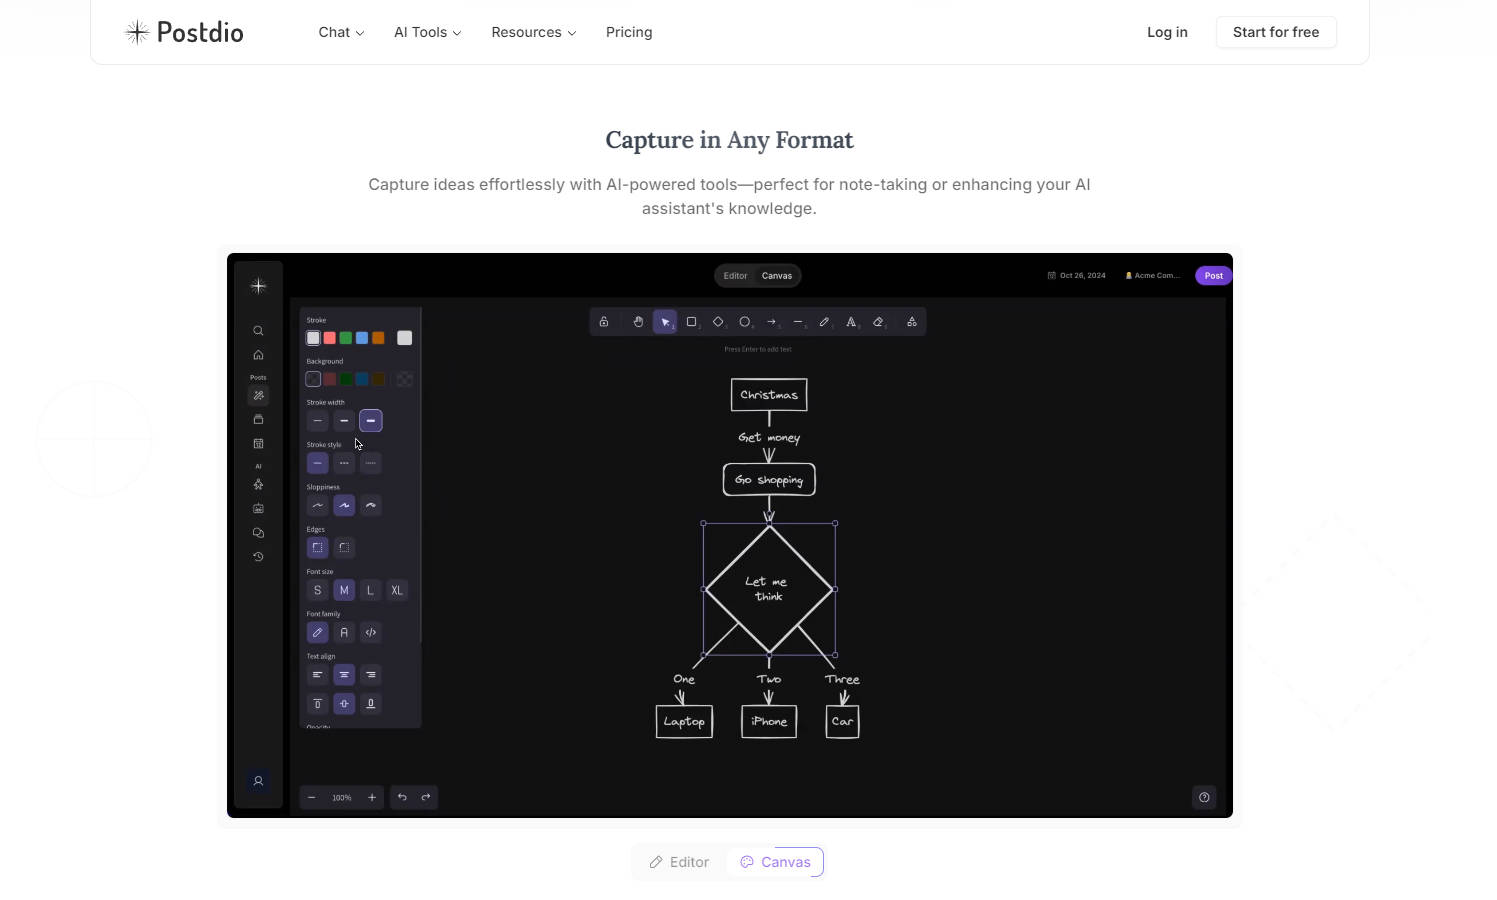
Task: Select the Hand pan tool
Action: pos(638,322)
